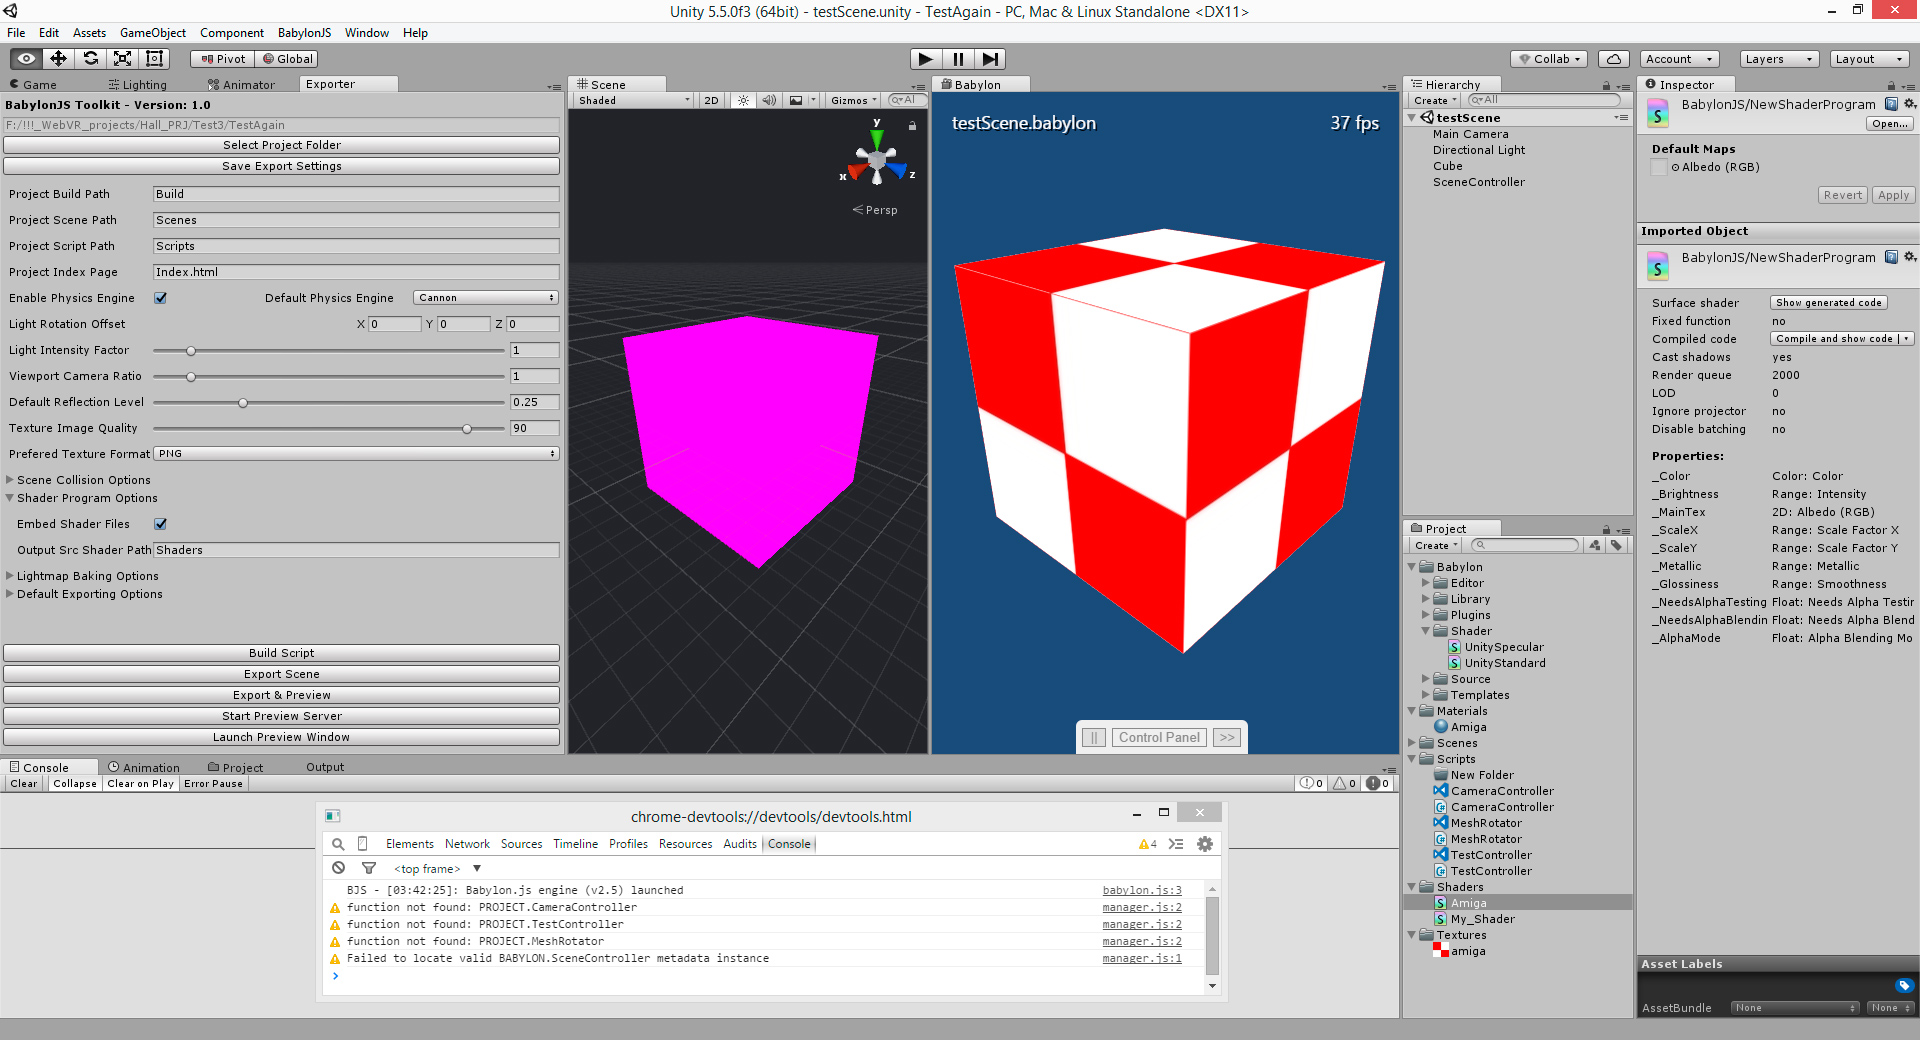The height and width of the screenshot is (1040, 1920).
Task: Adjust the Texture Image Quality slider
Action: coord(329,428)
